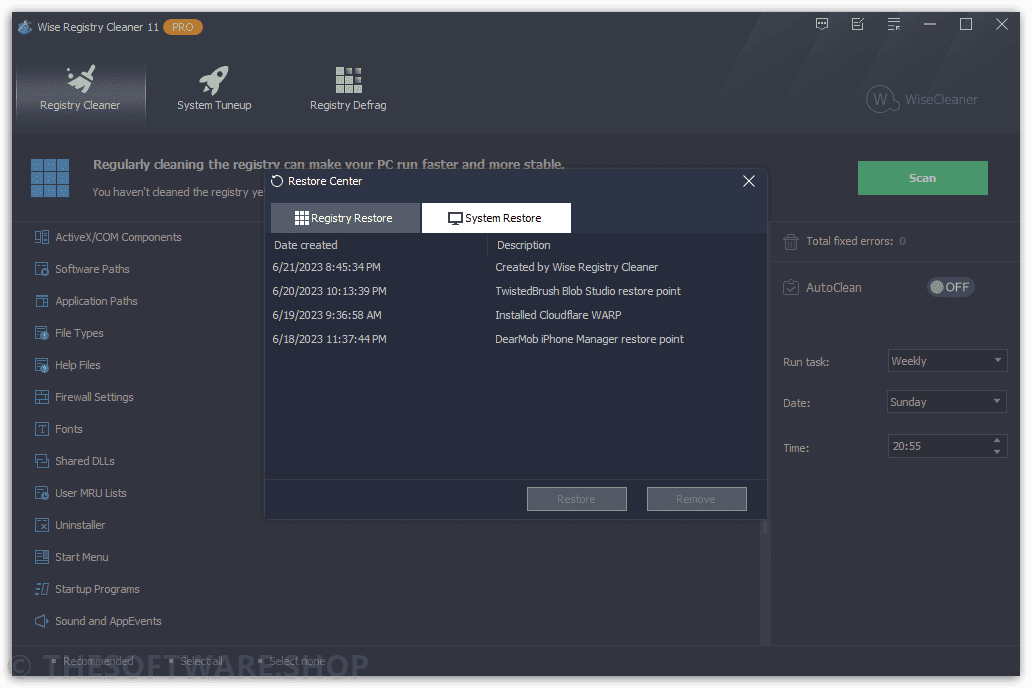
Task: Click the User MRU Lists icon
Action: point(41,493)
